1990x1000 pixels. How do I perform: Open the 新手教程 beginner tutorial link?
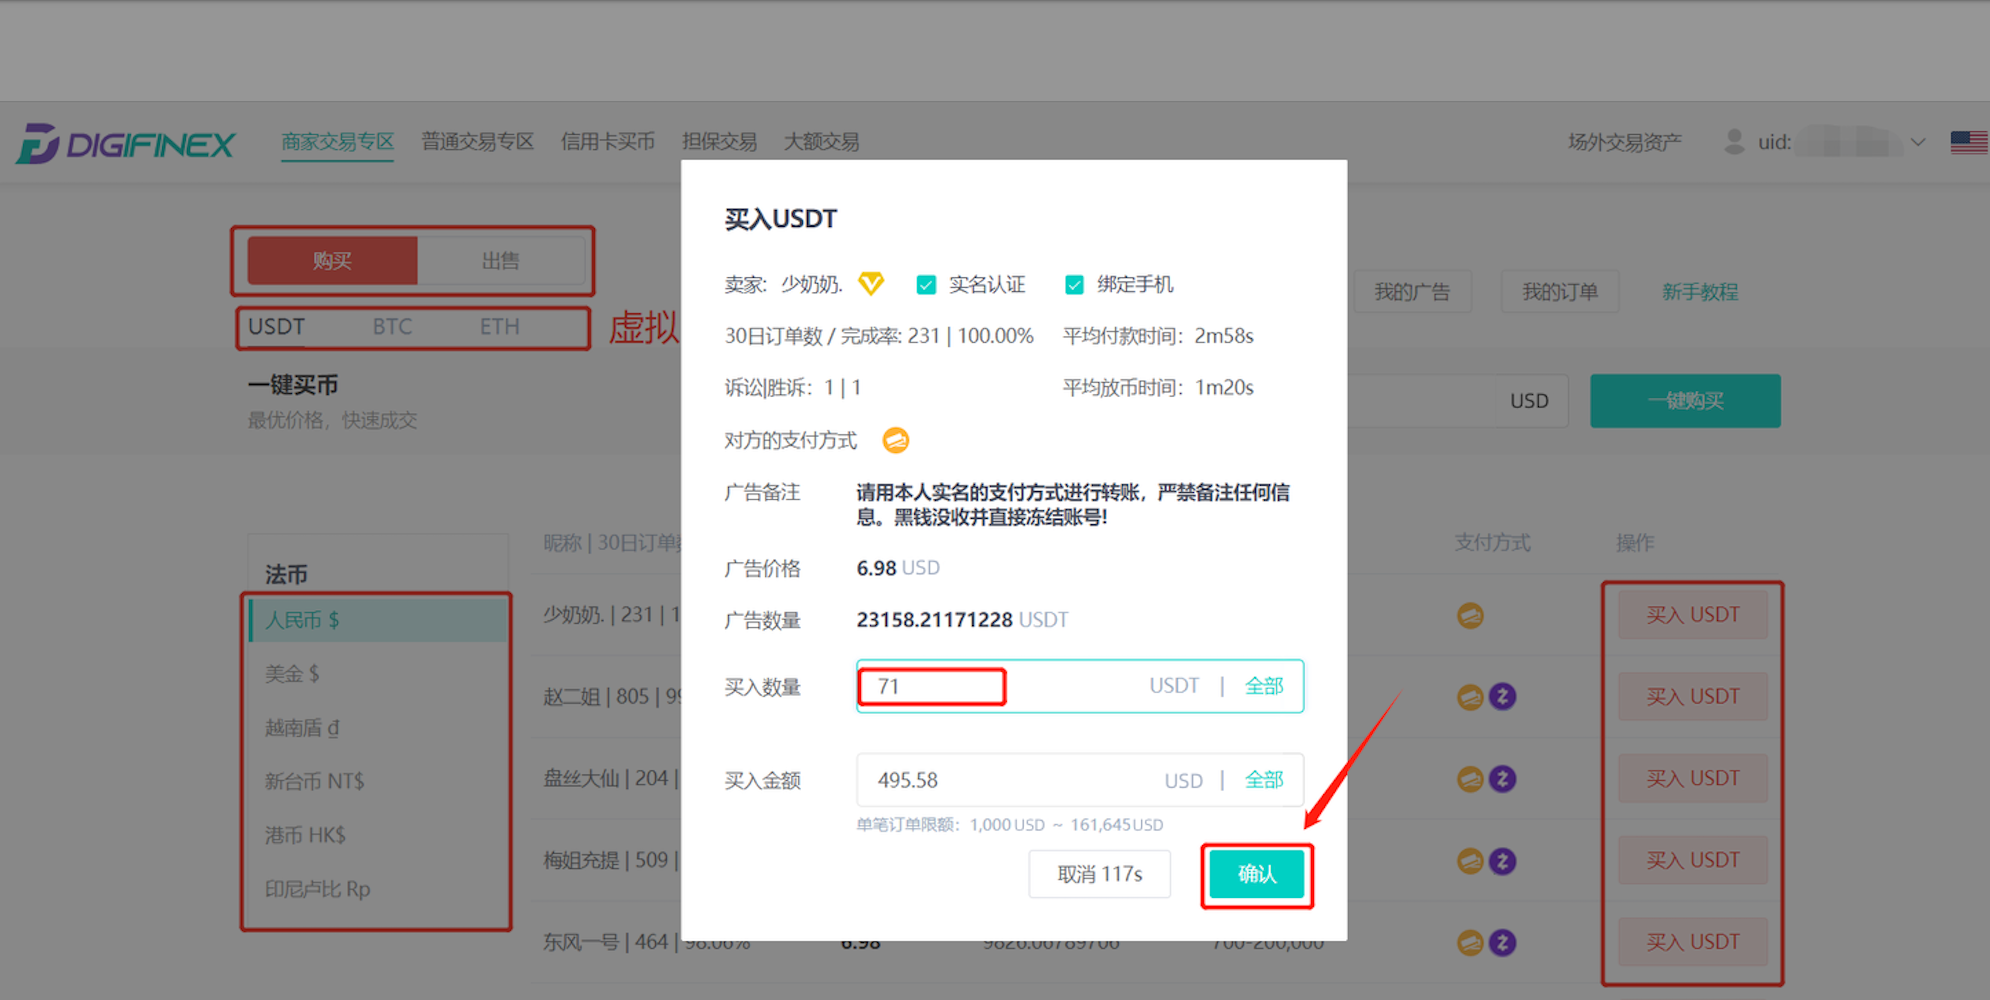coord(1699,292)
